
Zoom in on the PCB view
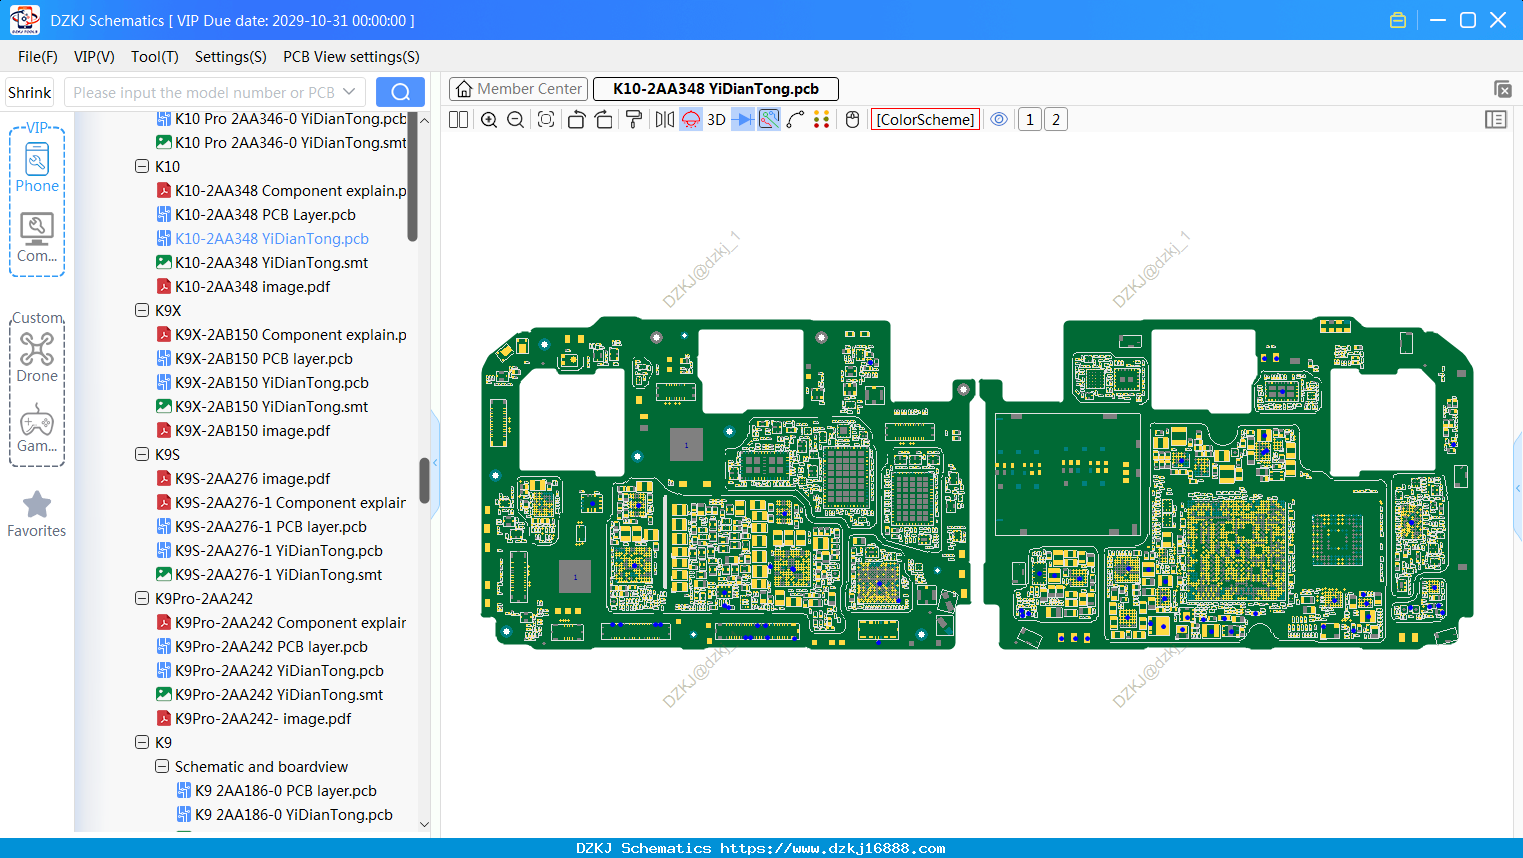489,119
